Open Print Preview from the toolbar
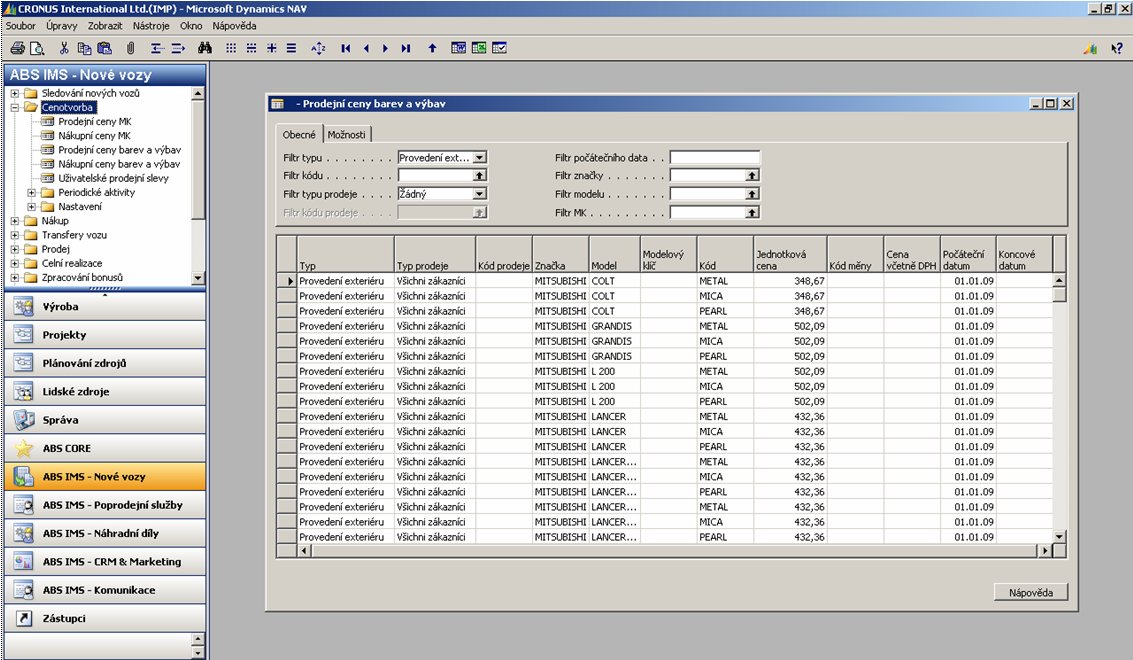The image size is (1133, 660). 37,48
